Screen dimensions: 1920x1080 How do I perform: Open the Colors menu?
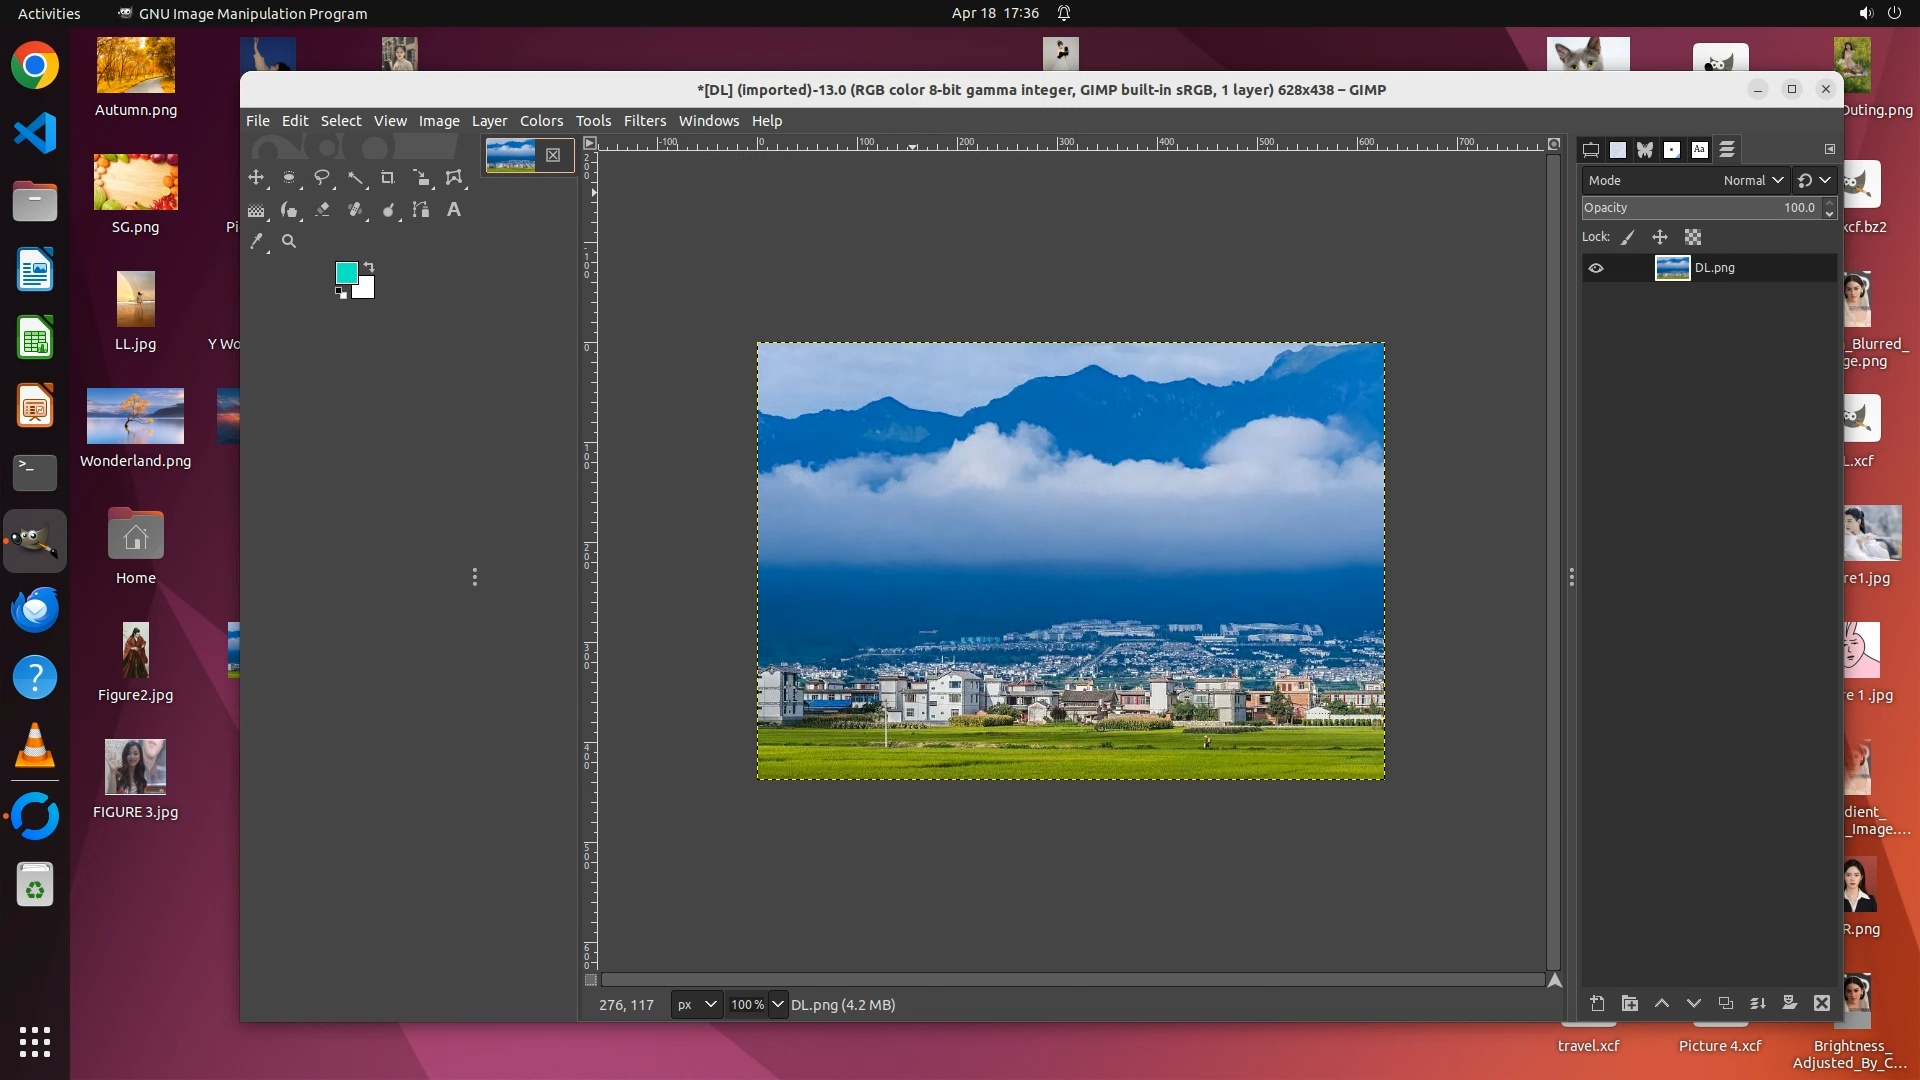(541, 121)
